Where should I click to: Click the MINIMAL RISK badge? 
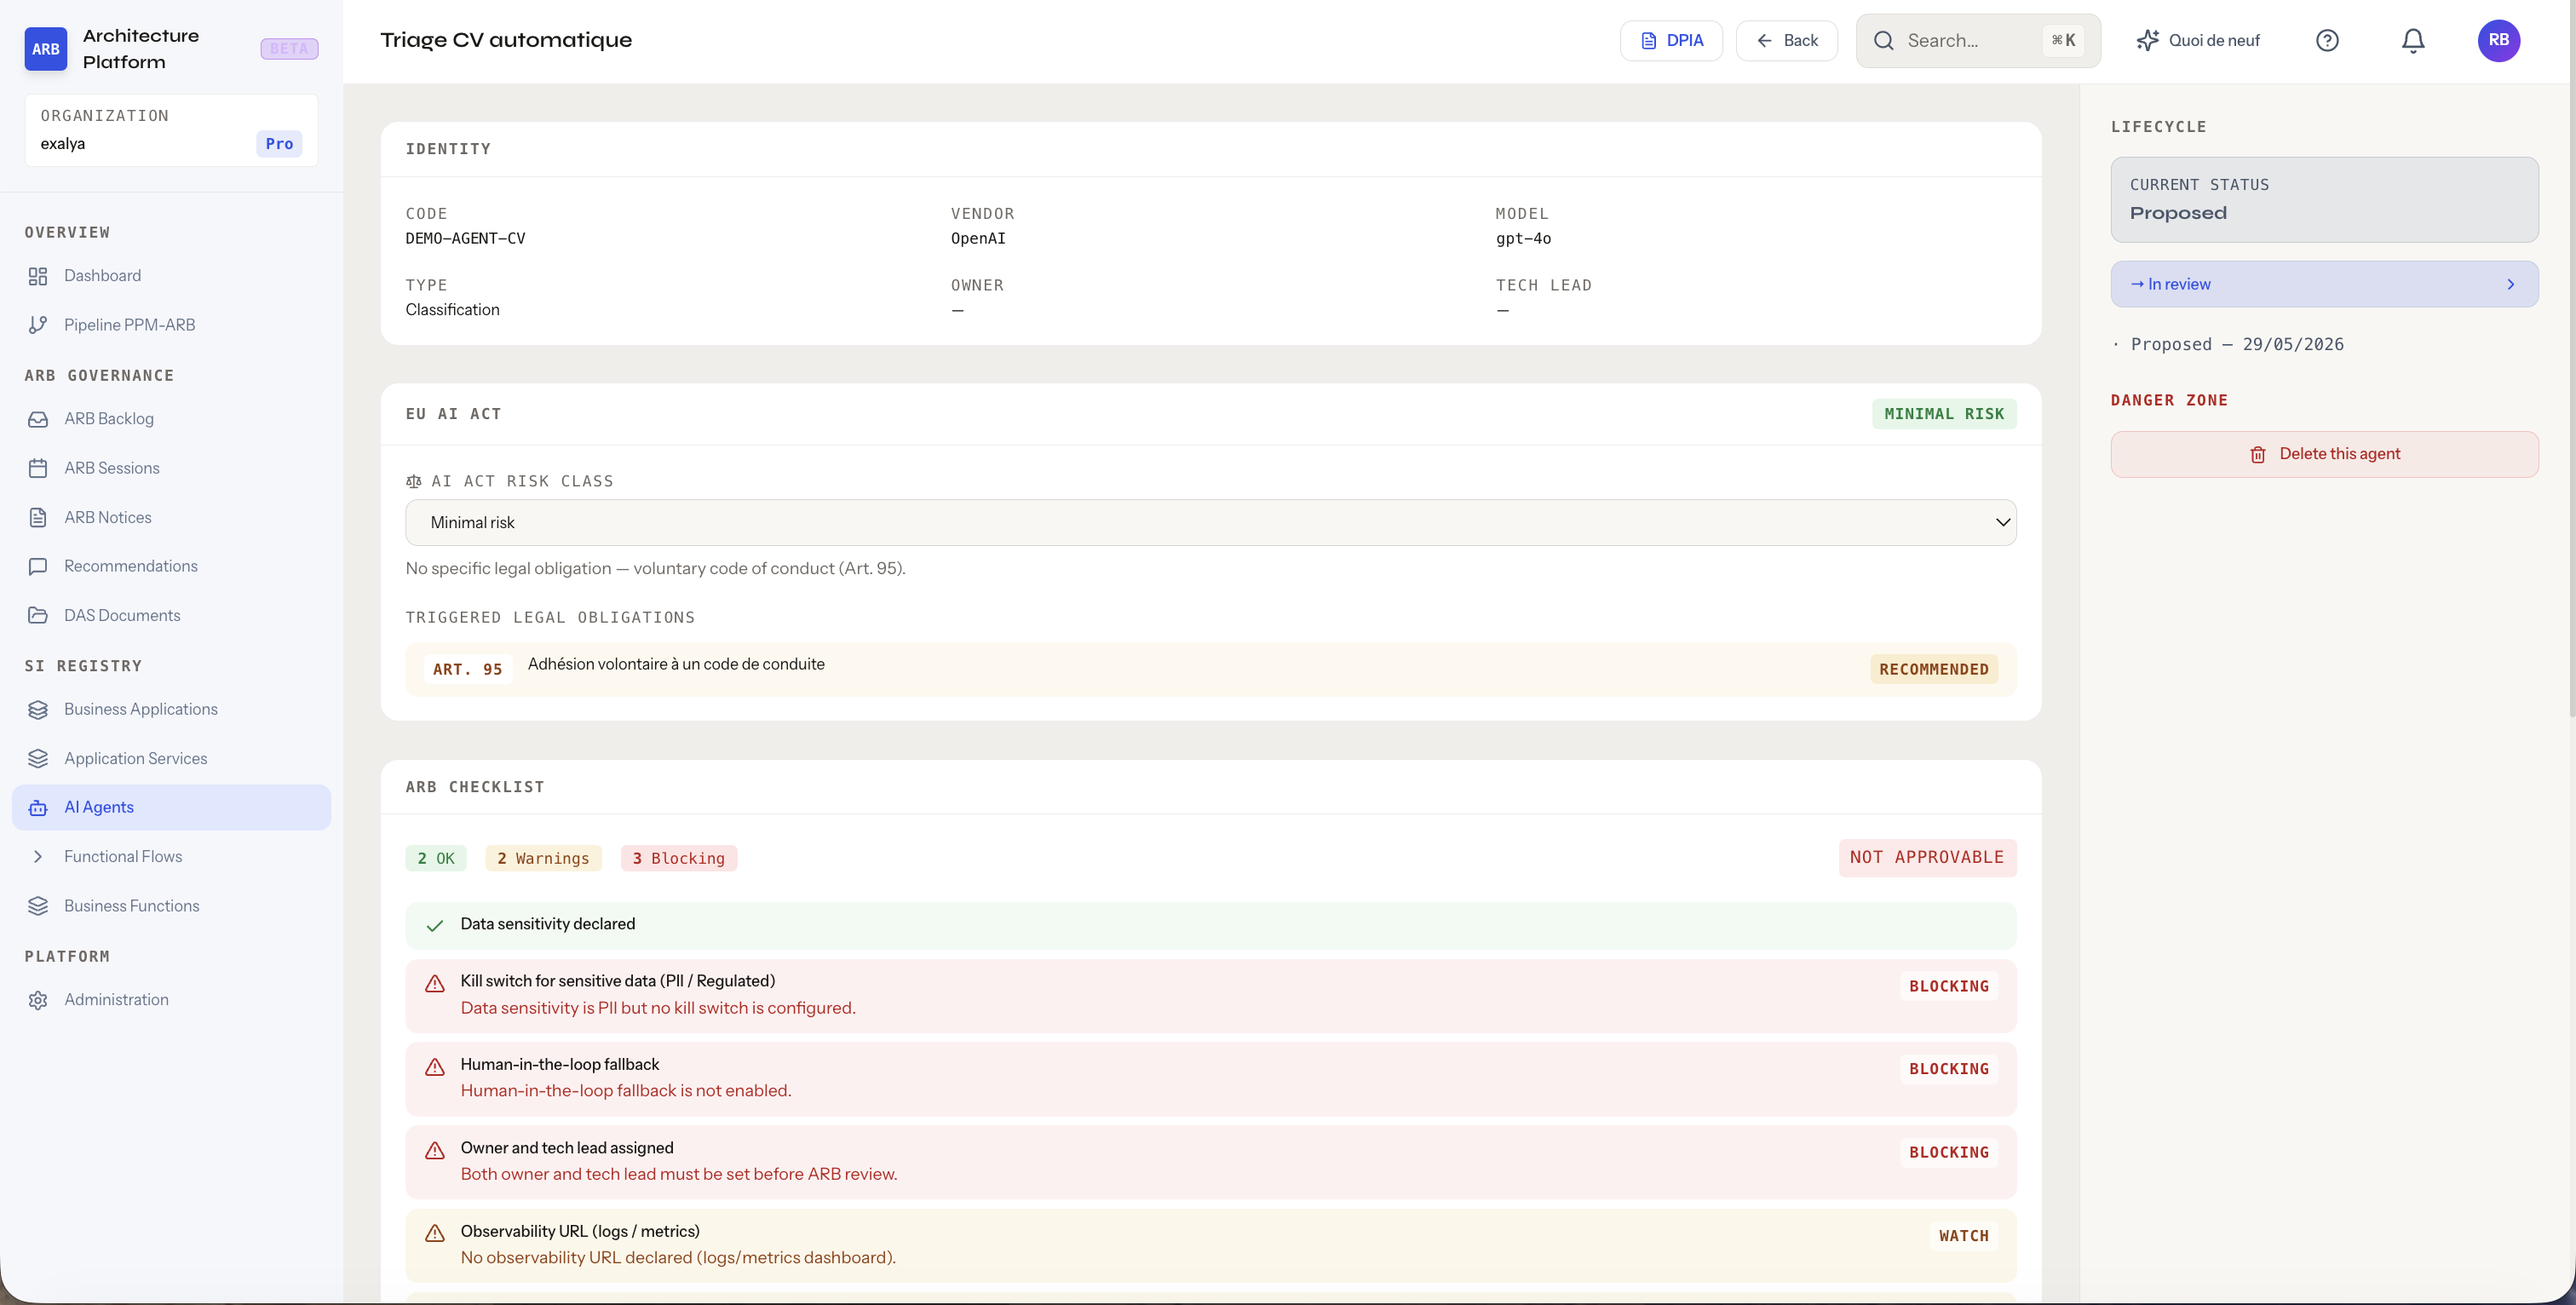pyautogui.click(x=1944, y=414)
